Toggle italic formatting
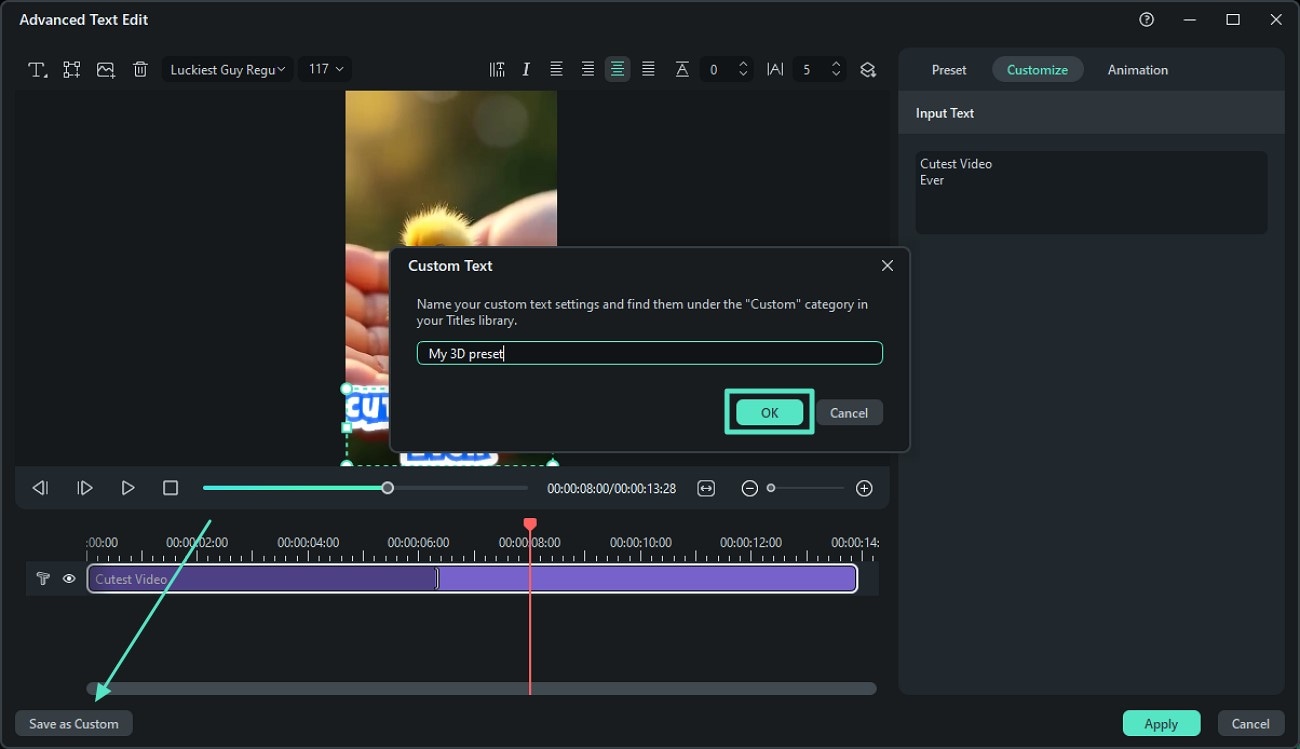Screen dimensions: 1300x749 (x=526, y=69)
